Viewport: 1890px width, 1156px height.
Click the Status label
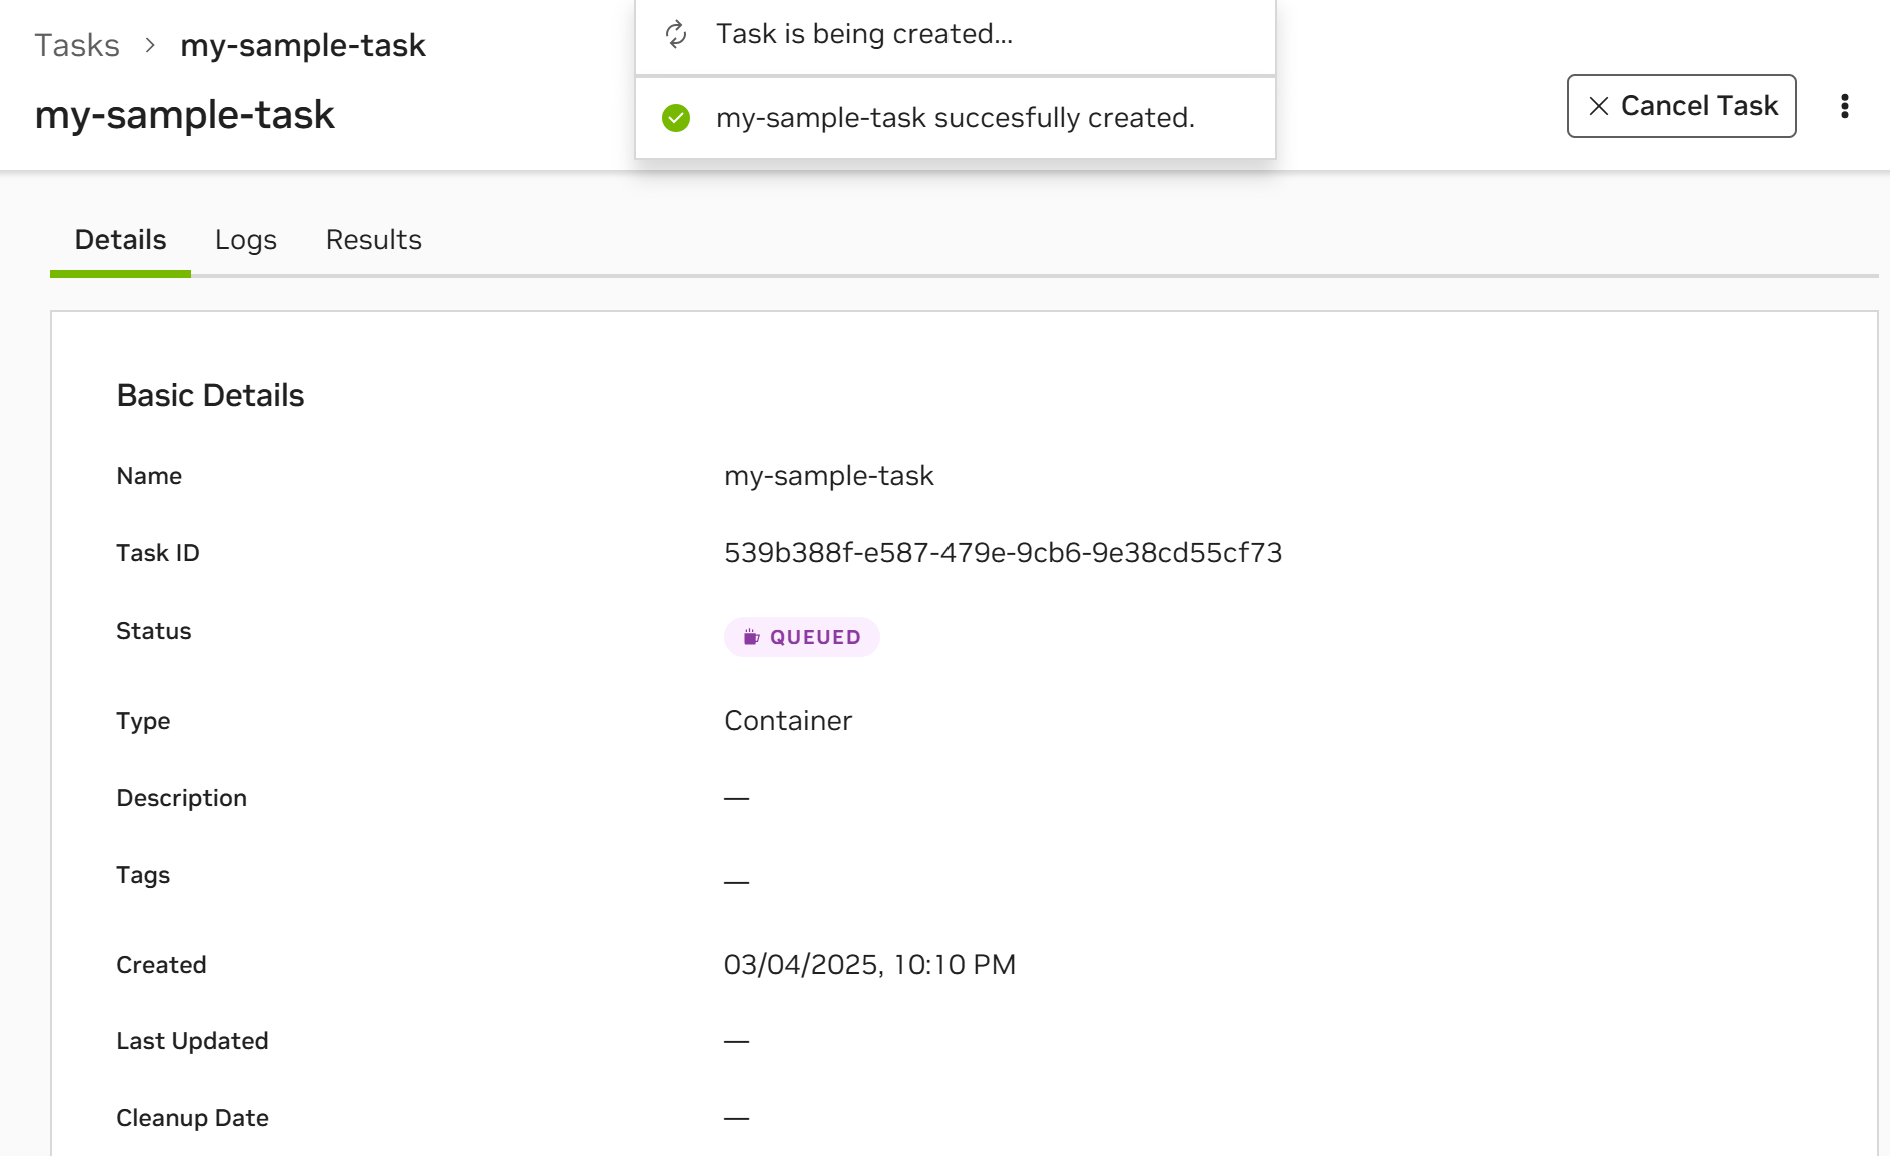153,631
